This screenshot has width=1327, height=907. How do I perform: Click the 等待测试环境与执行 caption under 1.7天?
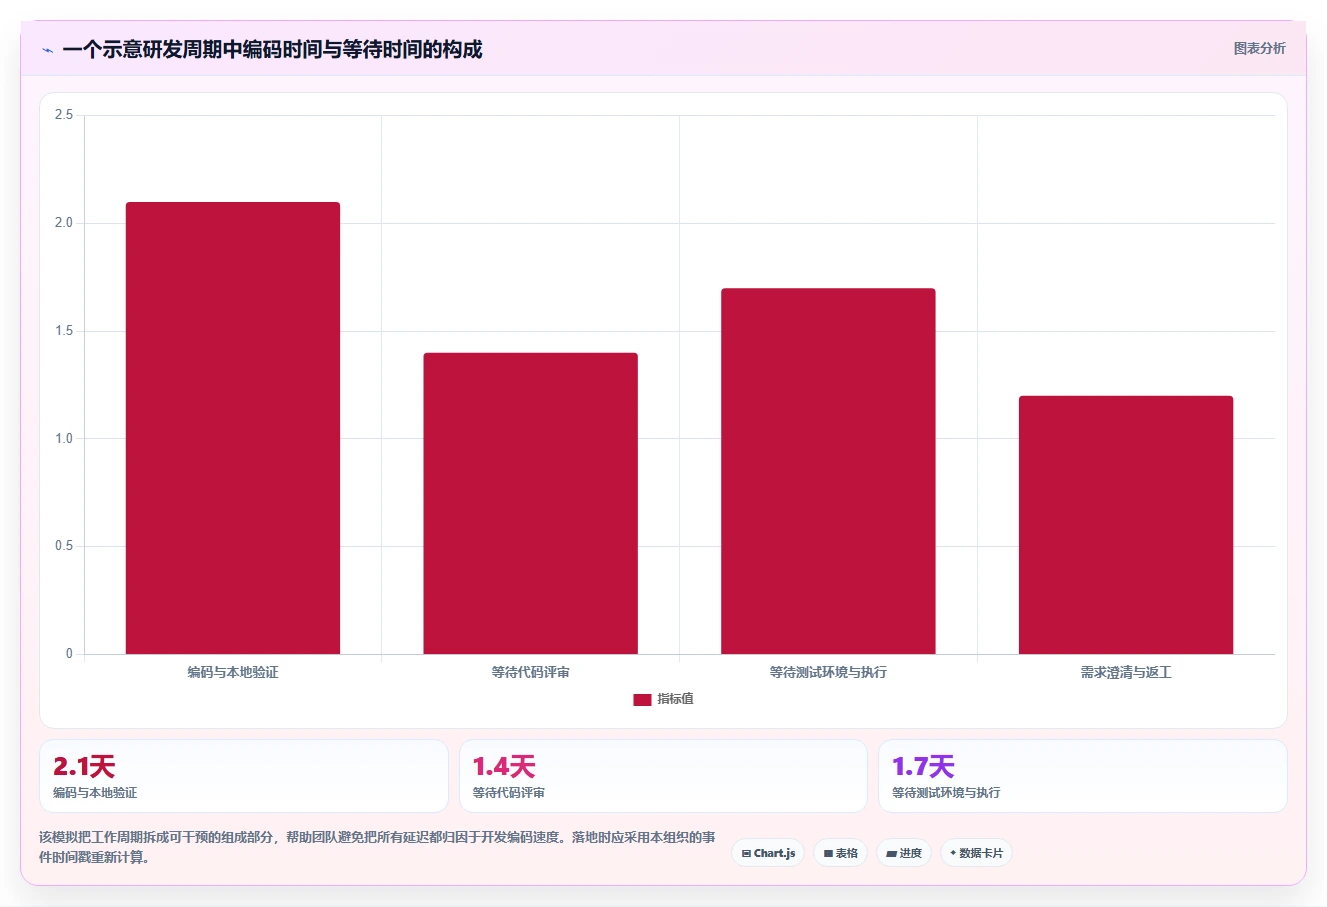pos(946,793)
